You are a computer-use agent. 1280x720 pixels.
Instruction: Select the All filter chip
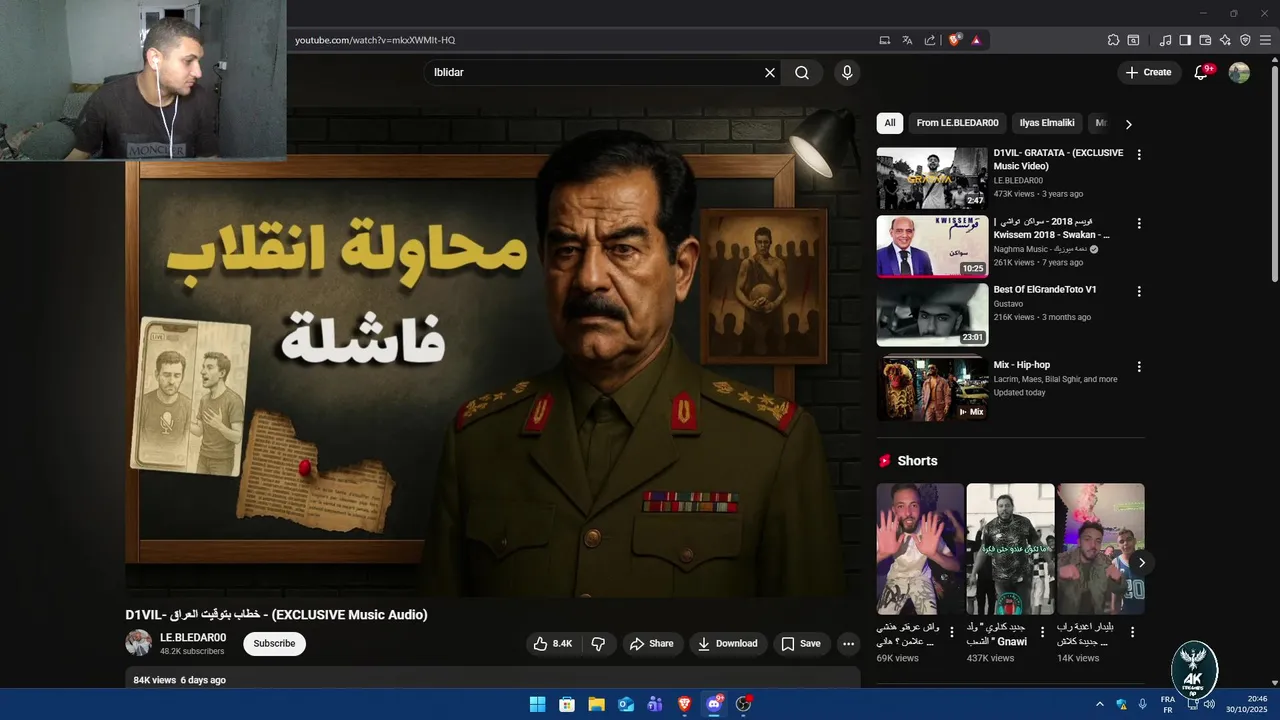tap(889, 123)
